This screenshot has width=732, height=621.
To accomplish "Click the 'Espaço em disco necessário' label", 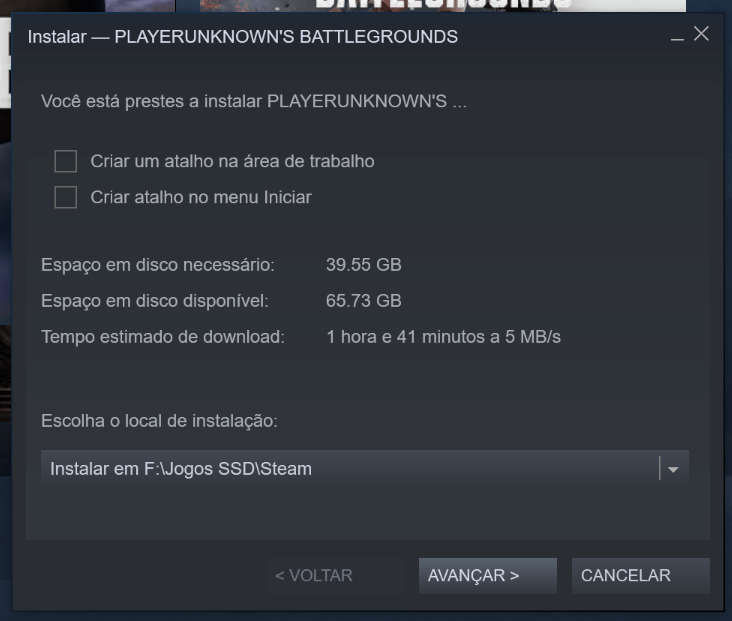I will [158, 265].
